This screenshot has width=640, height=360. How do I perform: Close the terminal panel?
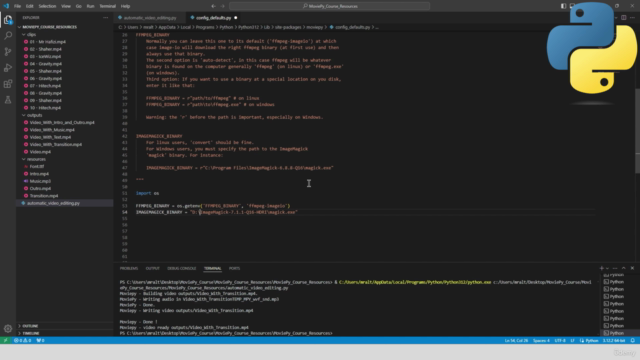632,268
